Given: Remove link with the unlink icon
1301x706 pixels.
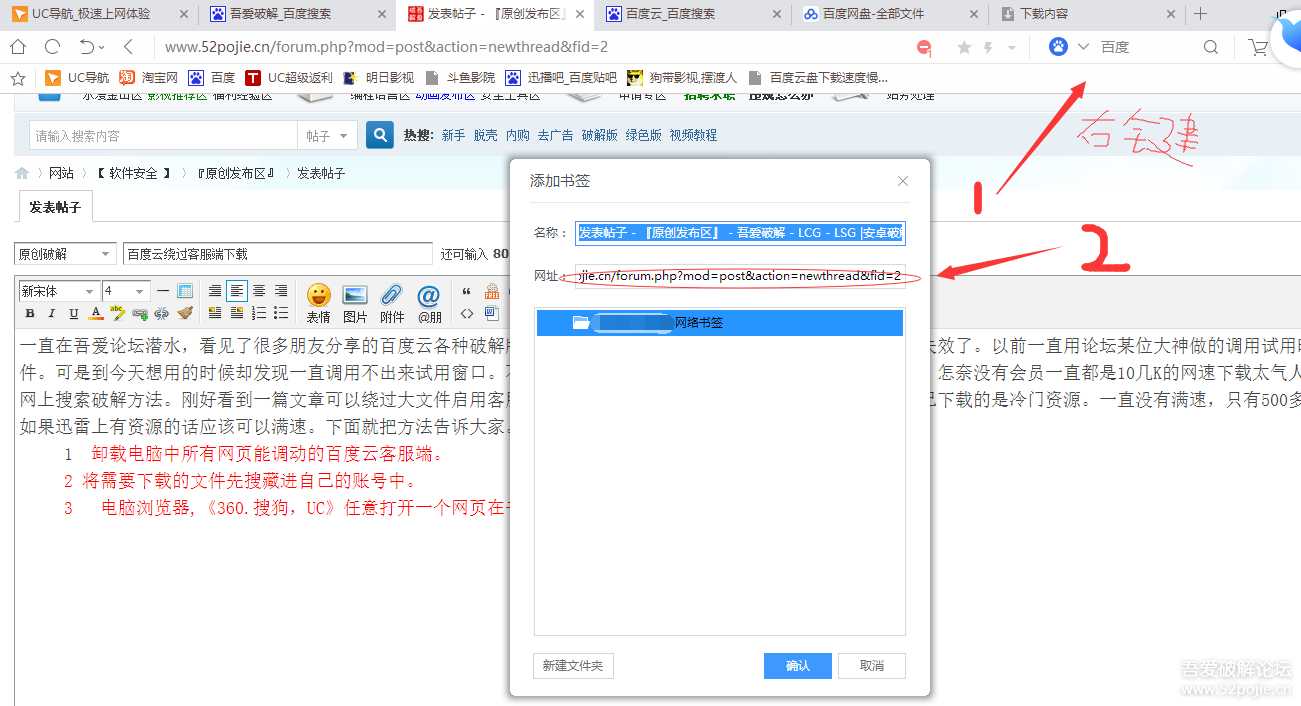Looking at the screenshot, I should pos(162,313).
